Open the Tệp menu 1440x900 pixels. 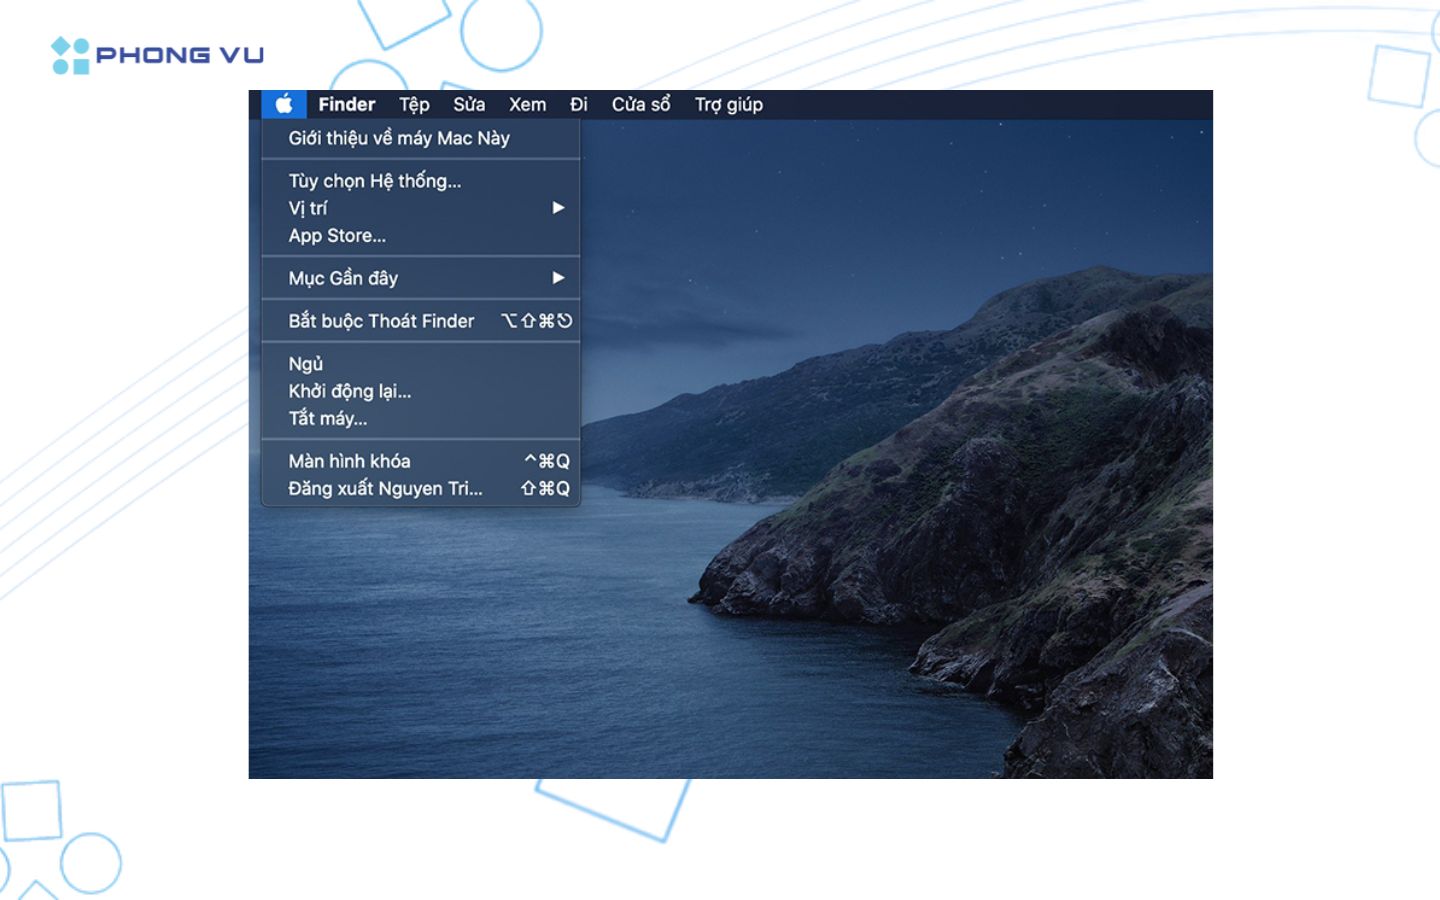(x=414, y=104)
